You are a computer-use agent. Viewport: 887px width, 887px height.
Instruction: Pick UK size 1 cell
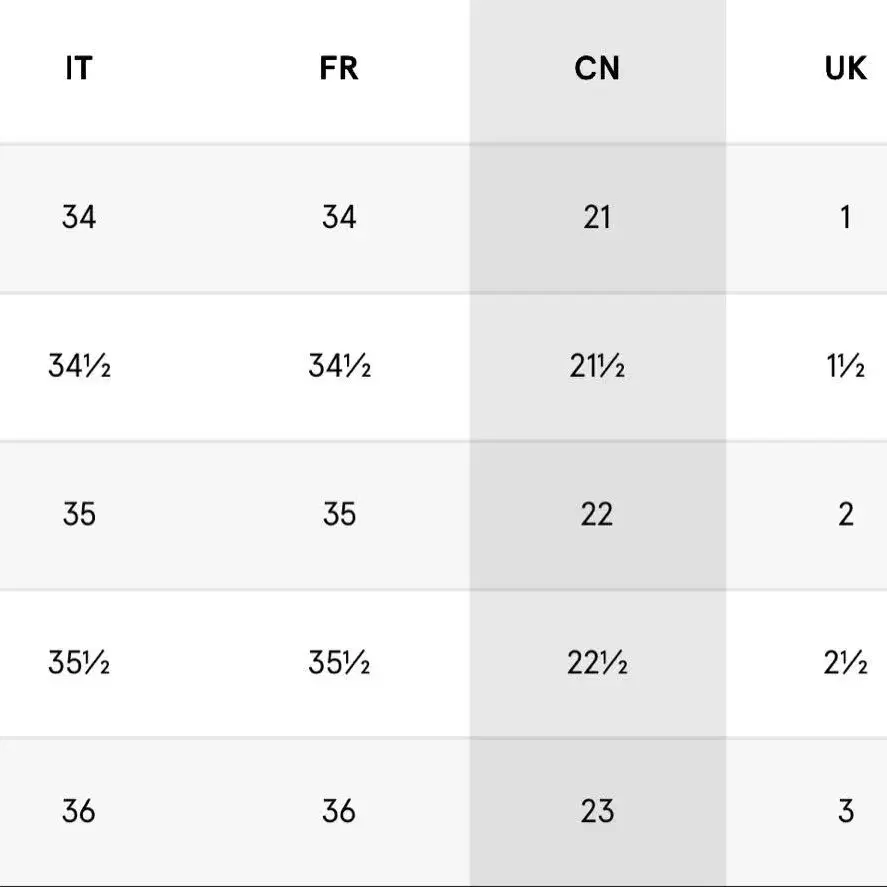tap(845, 217)
